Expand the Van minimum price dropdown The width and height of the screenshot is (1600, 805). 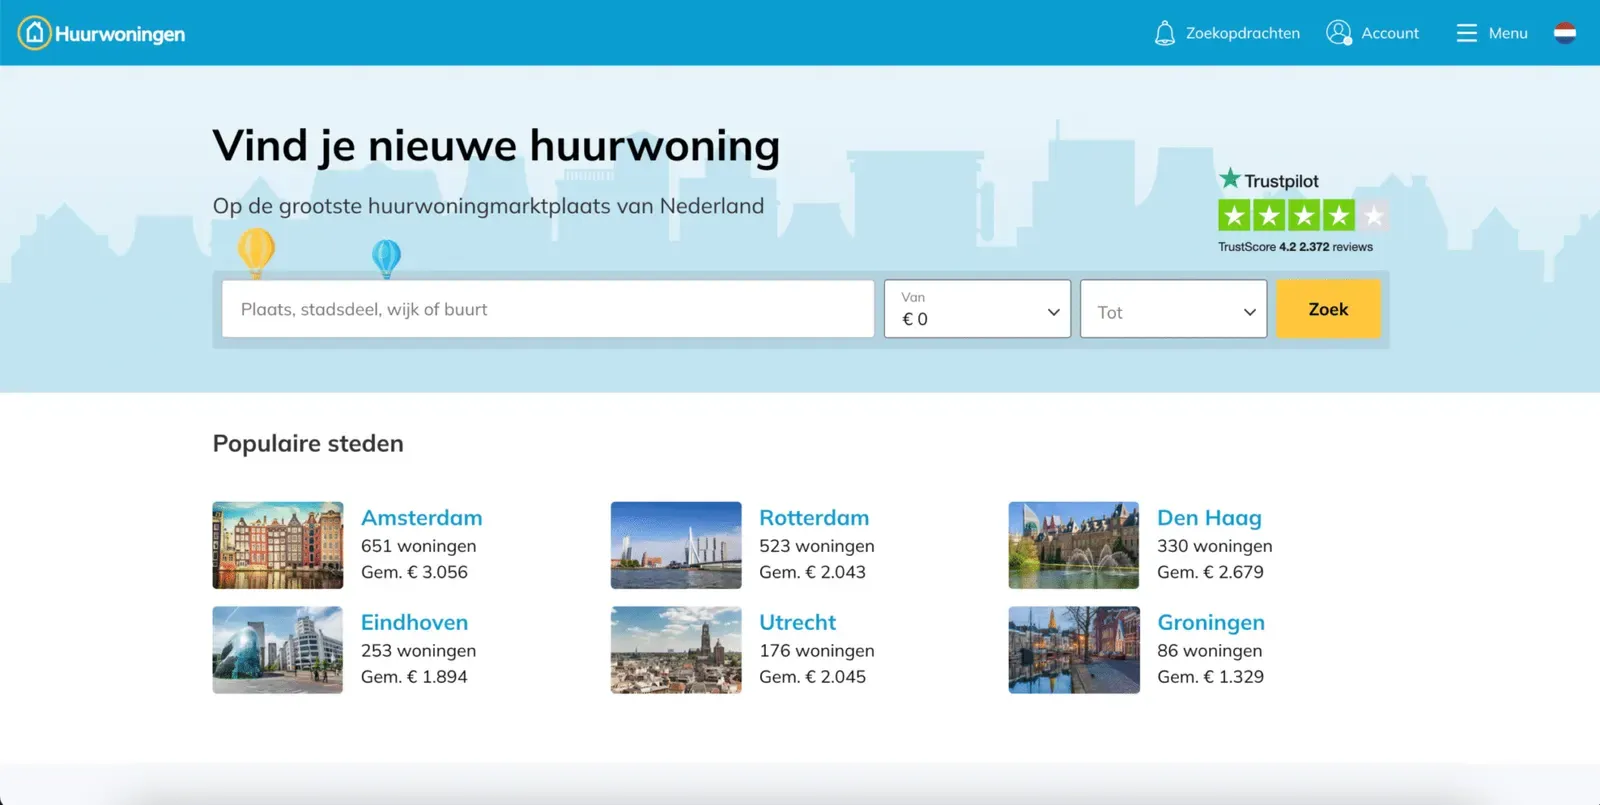(x=977, y=309)
